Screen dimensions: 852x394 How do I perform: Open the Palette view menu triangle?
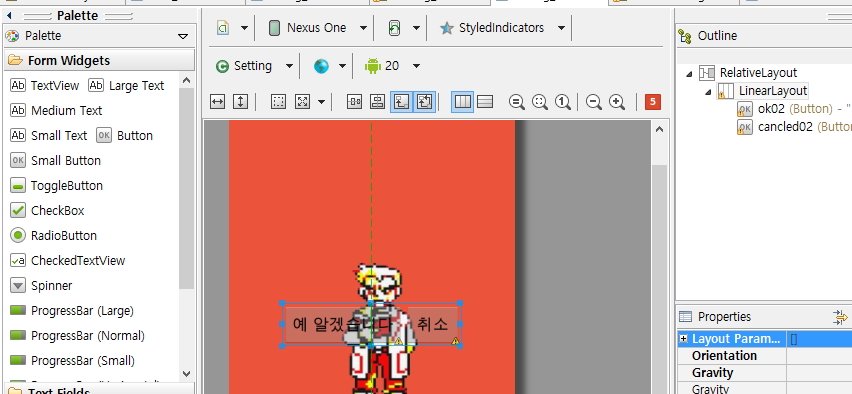click(183, 36)
